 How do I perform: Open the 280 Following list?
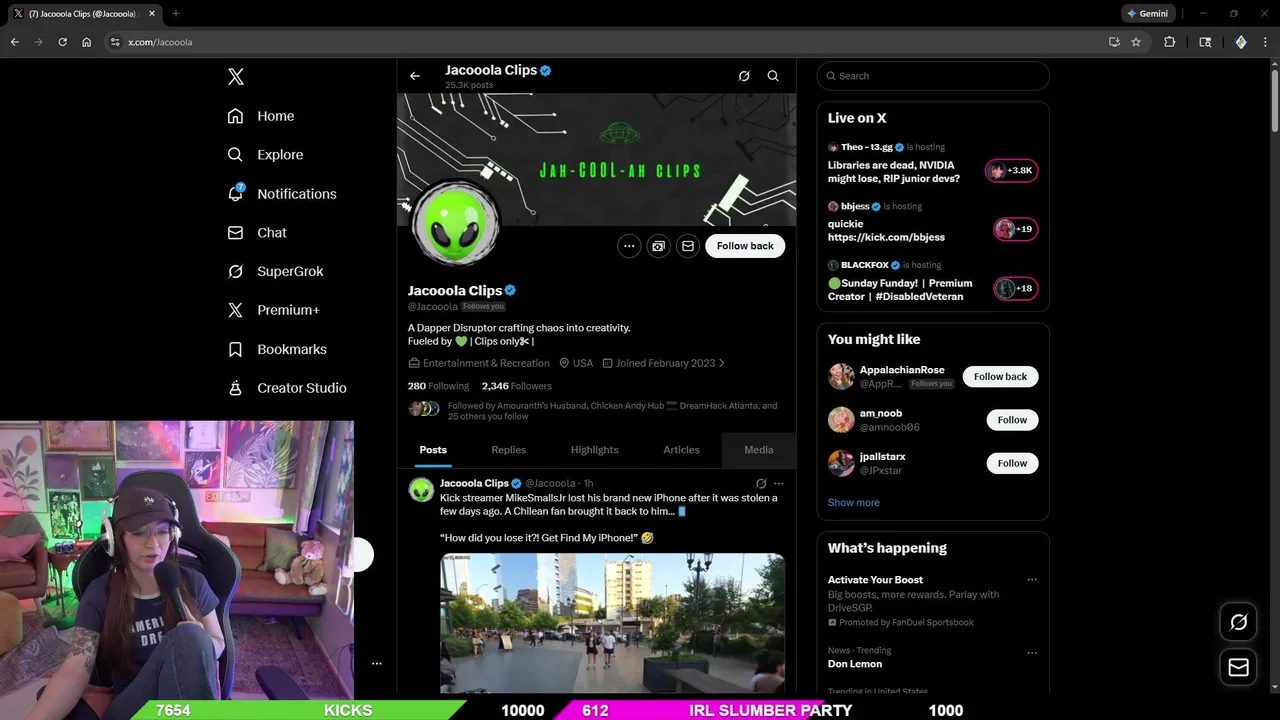pyautogui.click(x=438, y=386)
